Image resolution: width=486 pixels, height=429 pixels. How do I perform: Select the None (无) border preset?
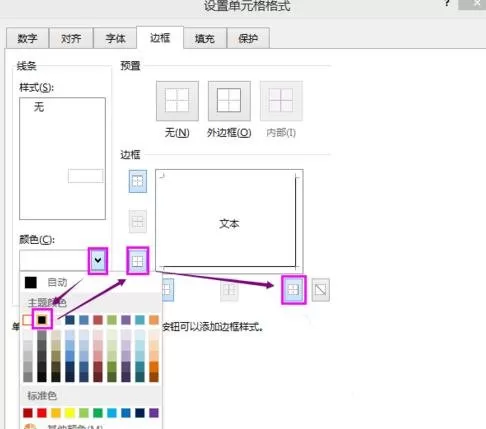click(177, 101)
